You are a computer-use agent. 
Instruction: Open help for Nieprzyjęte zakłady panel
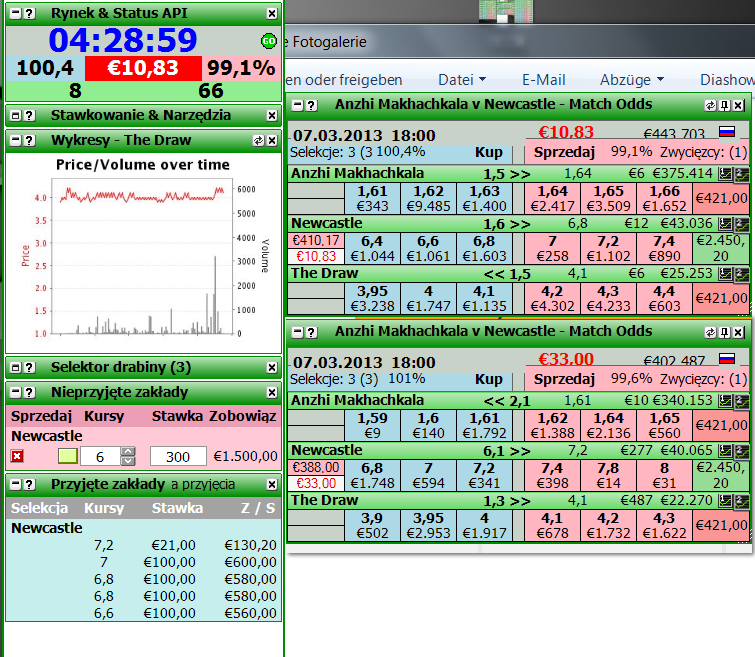(30, 393)
